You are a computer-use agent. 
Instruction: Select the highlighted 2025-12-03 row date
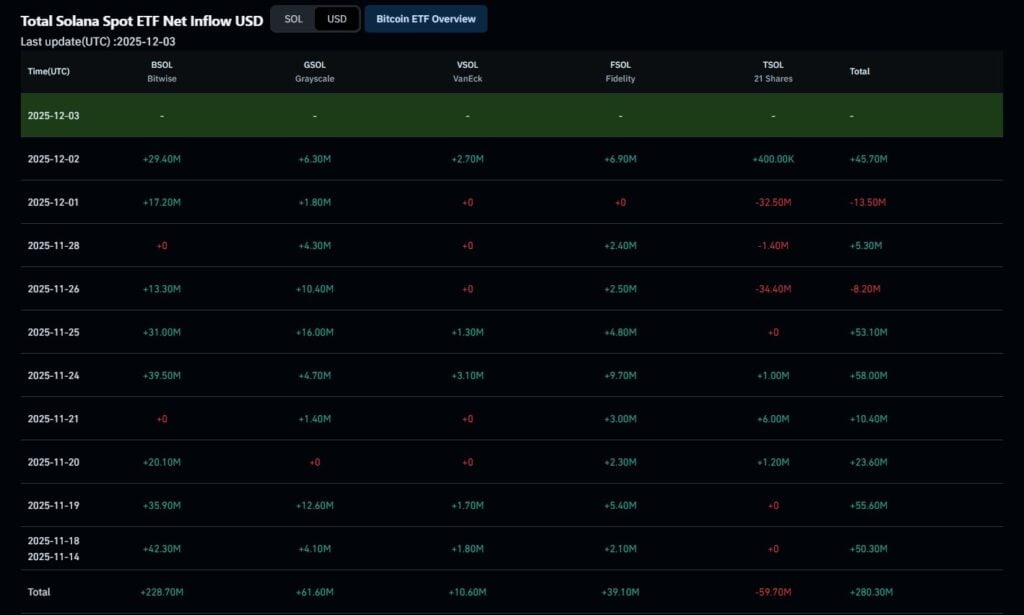point(54,116)
